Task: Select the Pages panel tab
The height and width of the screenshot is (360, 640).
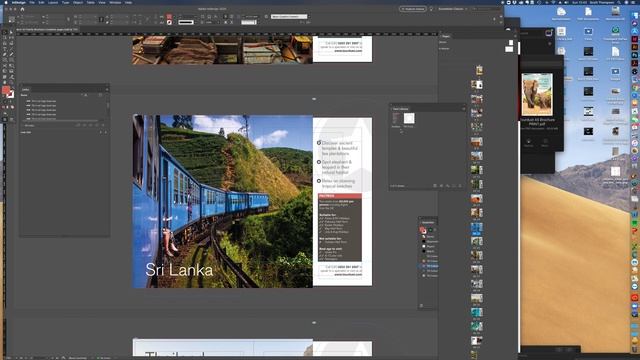Action: coord(446,36)
